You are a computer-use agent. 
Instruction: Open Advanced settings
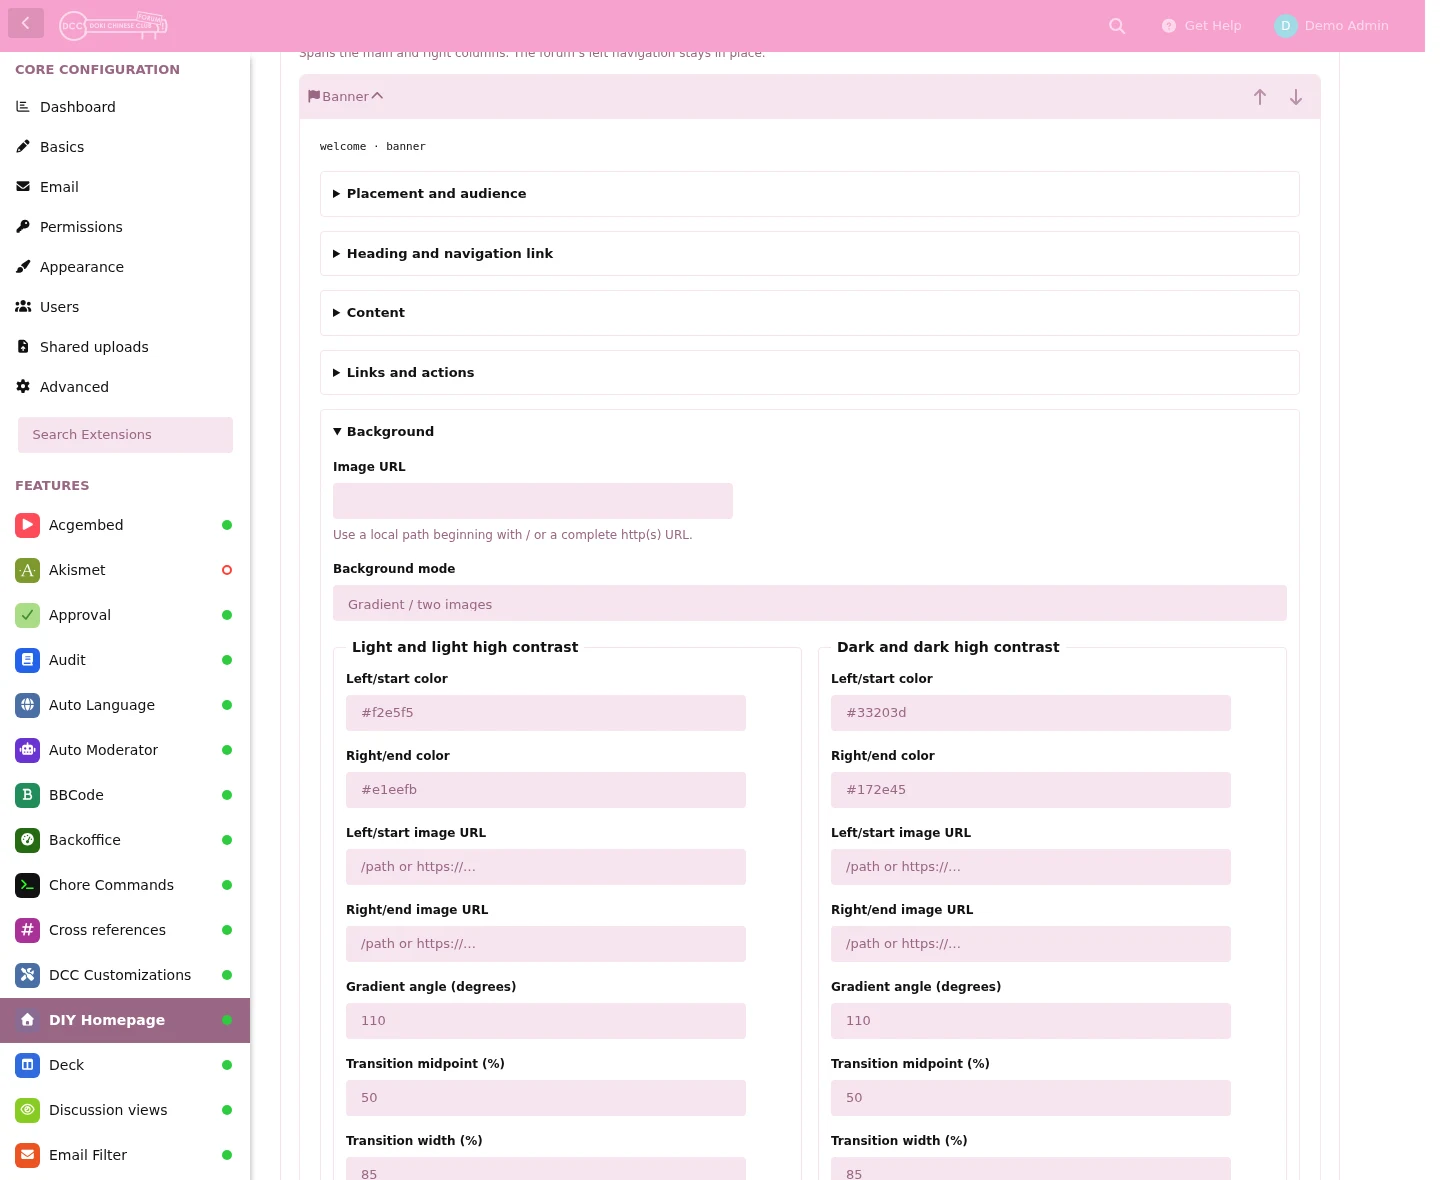tap(125, 387)
